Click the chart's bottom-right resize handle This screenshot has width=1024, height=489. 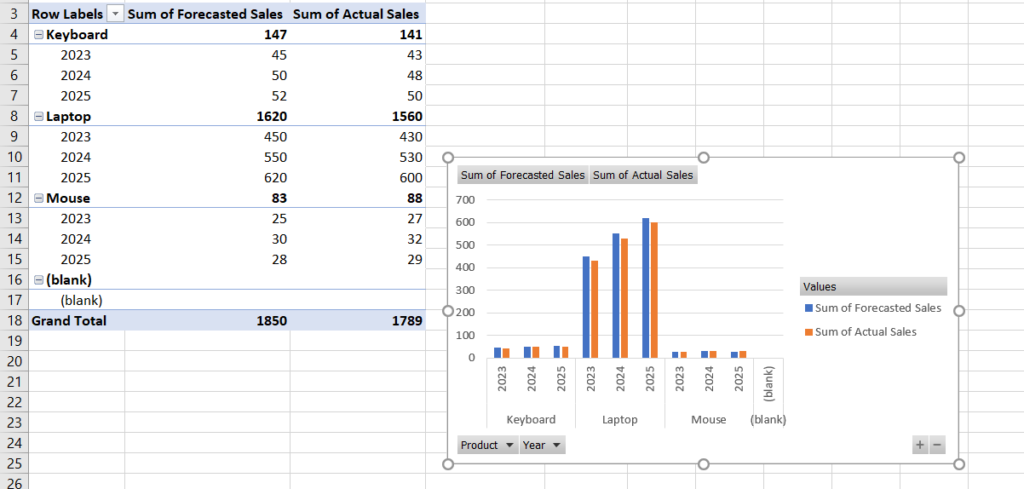click(959, 464)
